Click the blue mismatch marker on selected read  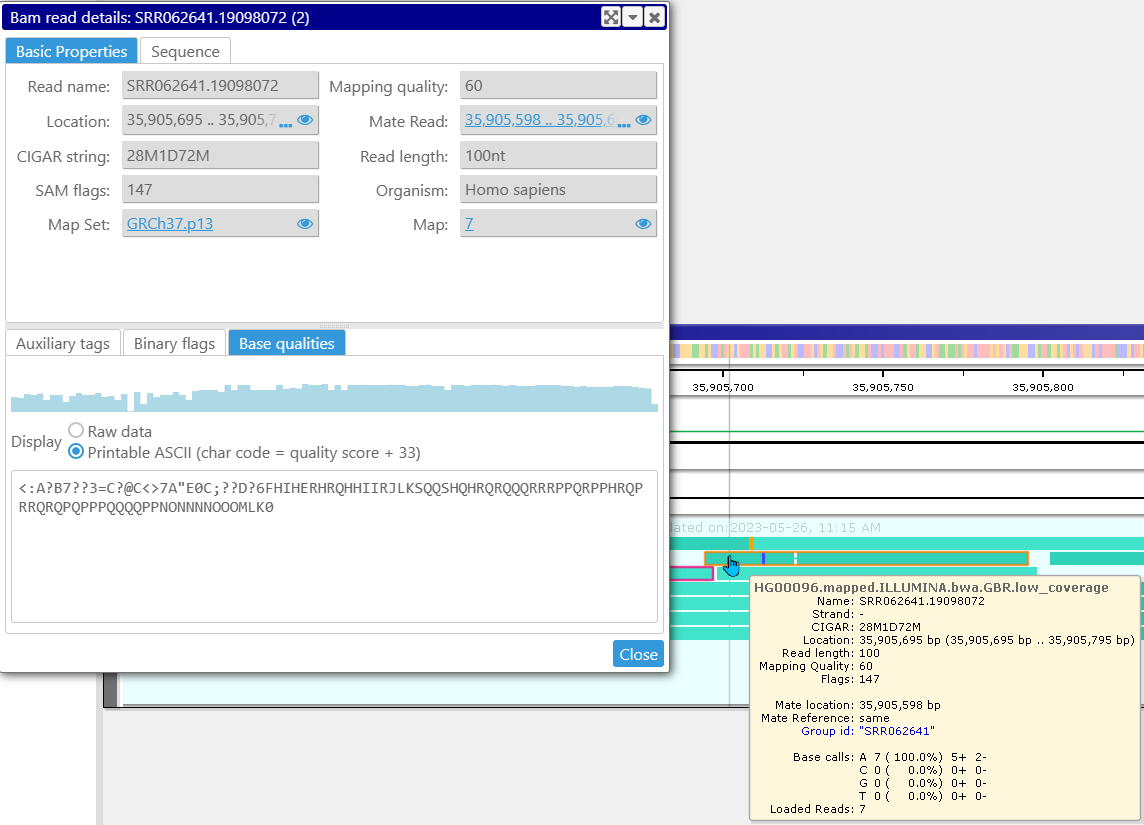[763, 559]
